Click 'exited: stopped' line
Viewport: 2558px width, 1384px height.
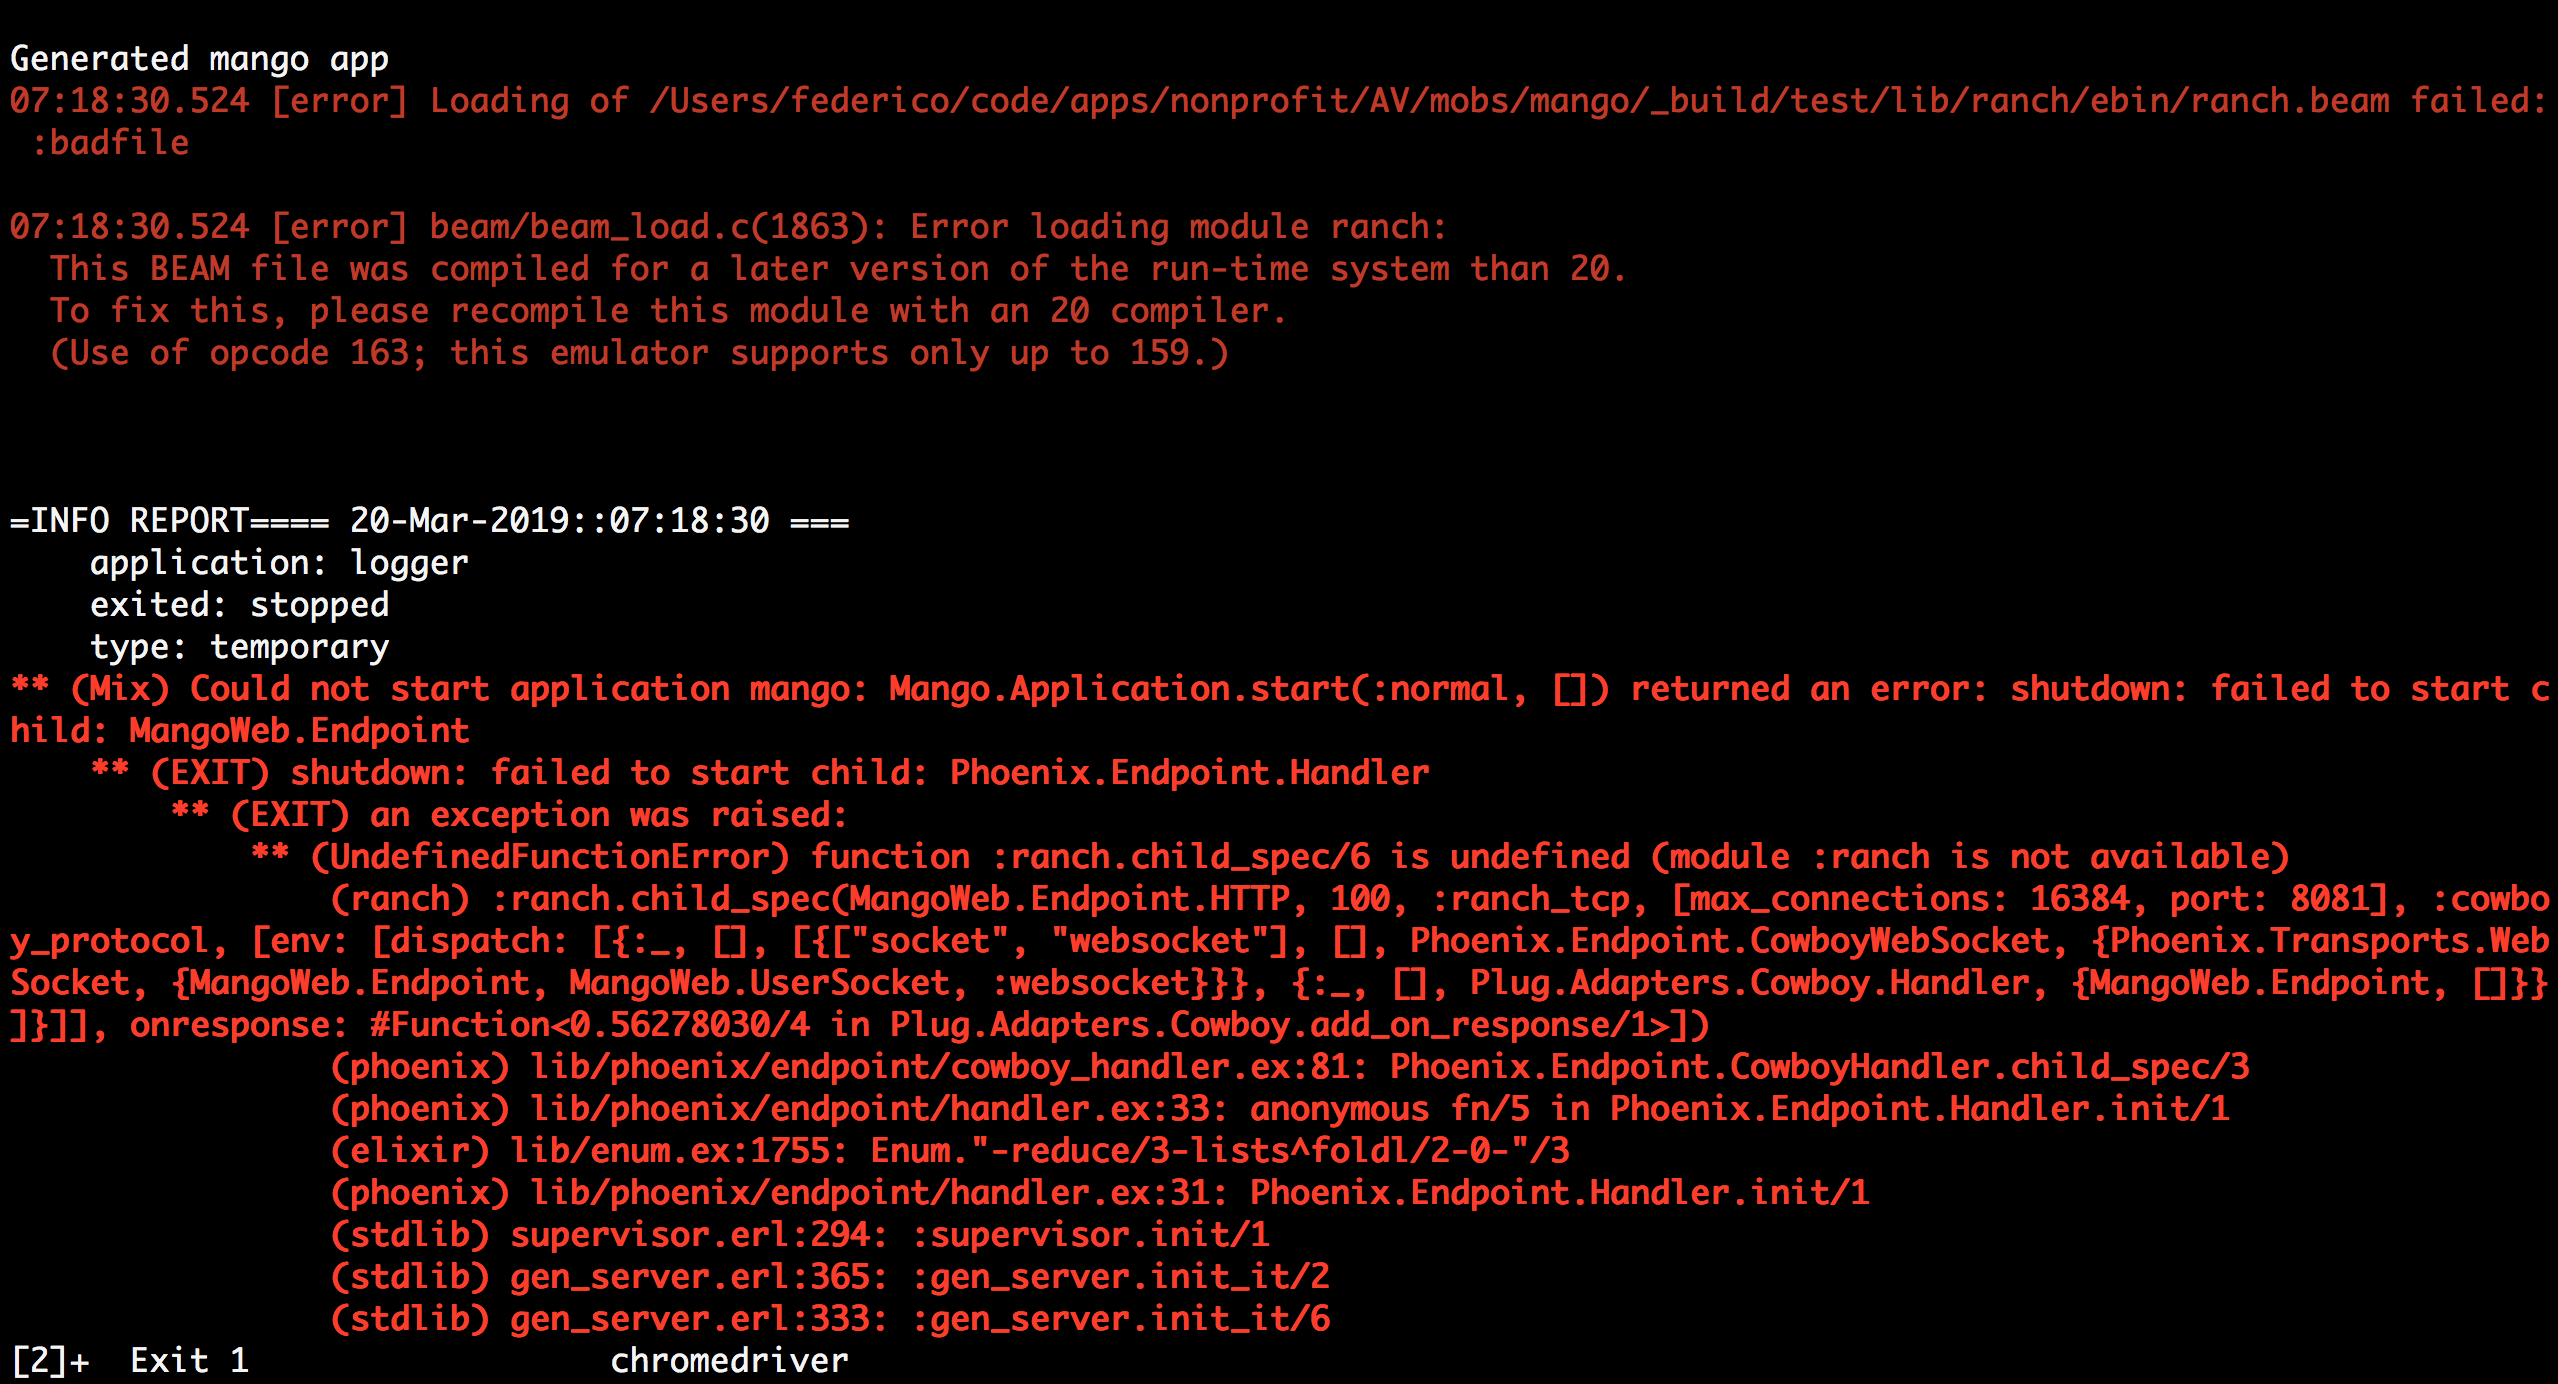[x=239, y=605]
